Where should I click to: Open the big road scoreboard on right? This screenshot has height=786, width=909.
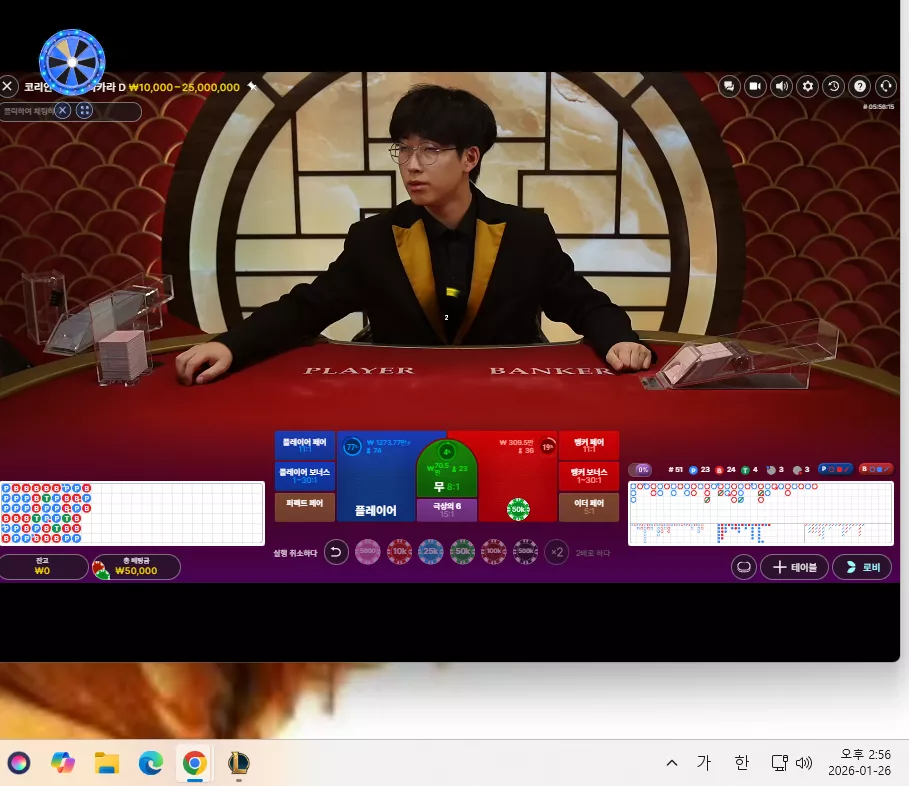pyautogui.click(x=761, y=514)
